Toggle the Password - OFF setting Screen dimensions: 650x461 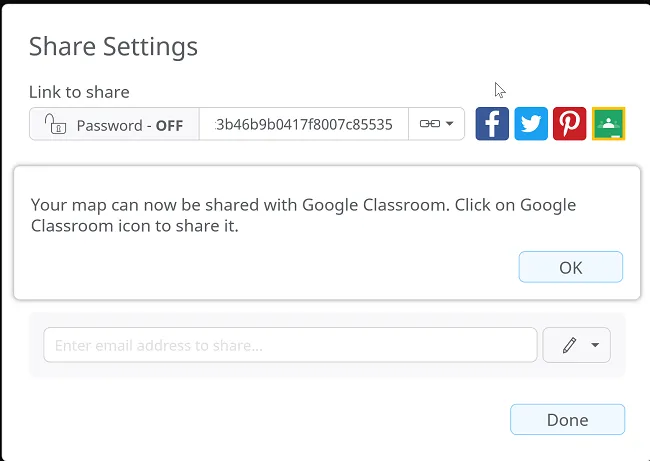point(114,125)
